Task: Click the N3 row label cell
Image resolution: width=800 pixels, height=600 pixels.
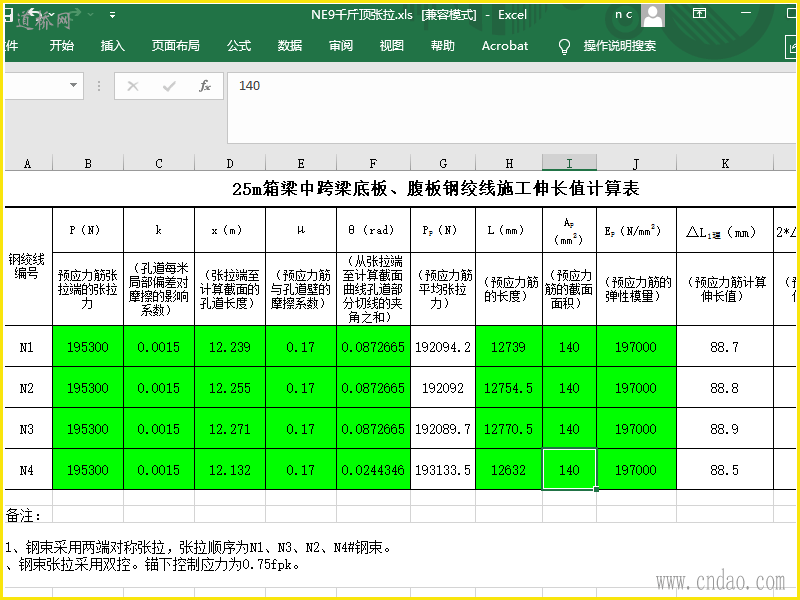Action: (x=27, y=429)
